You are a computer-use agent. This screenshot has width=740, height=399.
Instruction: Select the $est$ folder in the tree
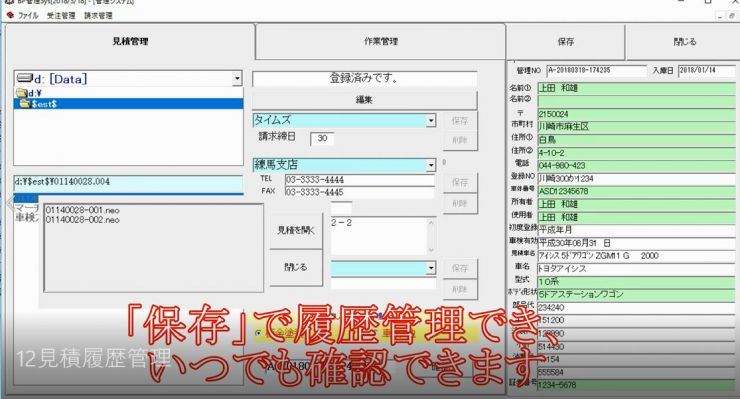point(128,103)
